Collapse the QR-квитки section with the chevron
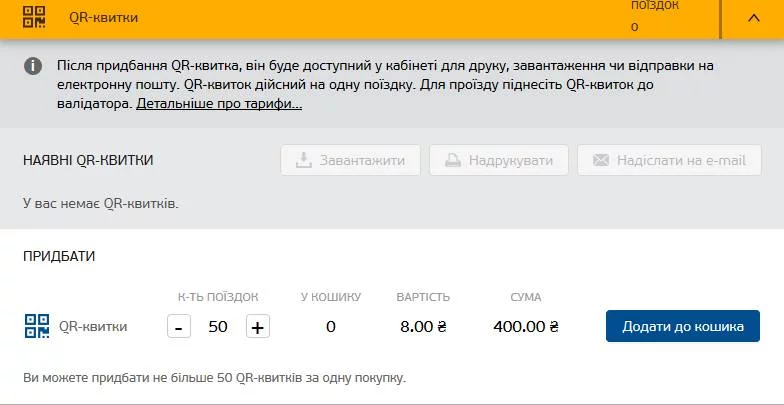Image resolution: width=784 pixels, height=405 pixels. coord(752,18)
